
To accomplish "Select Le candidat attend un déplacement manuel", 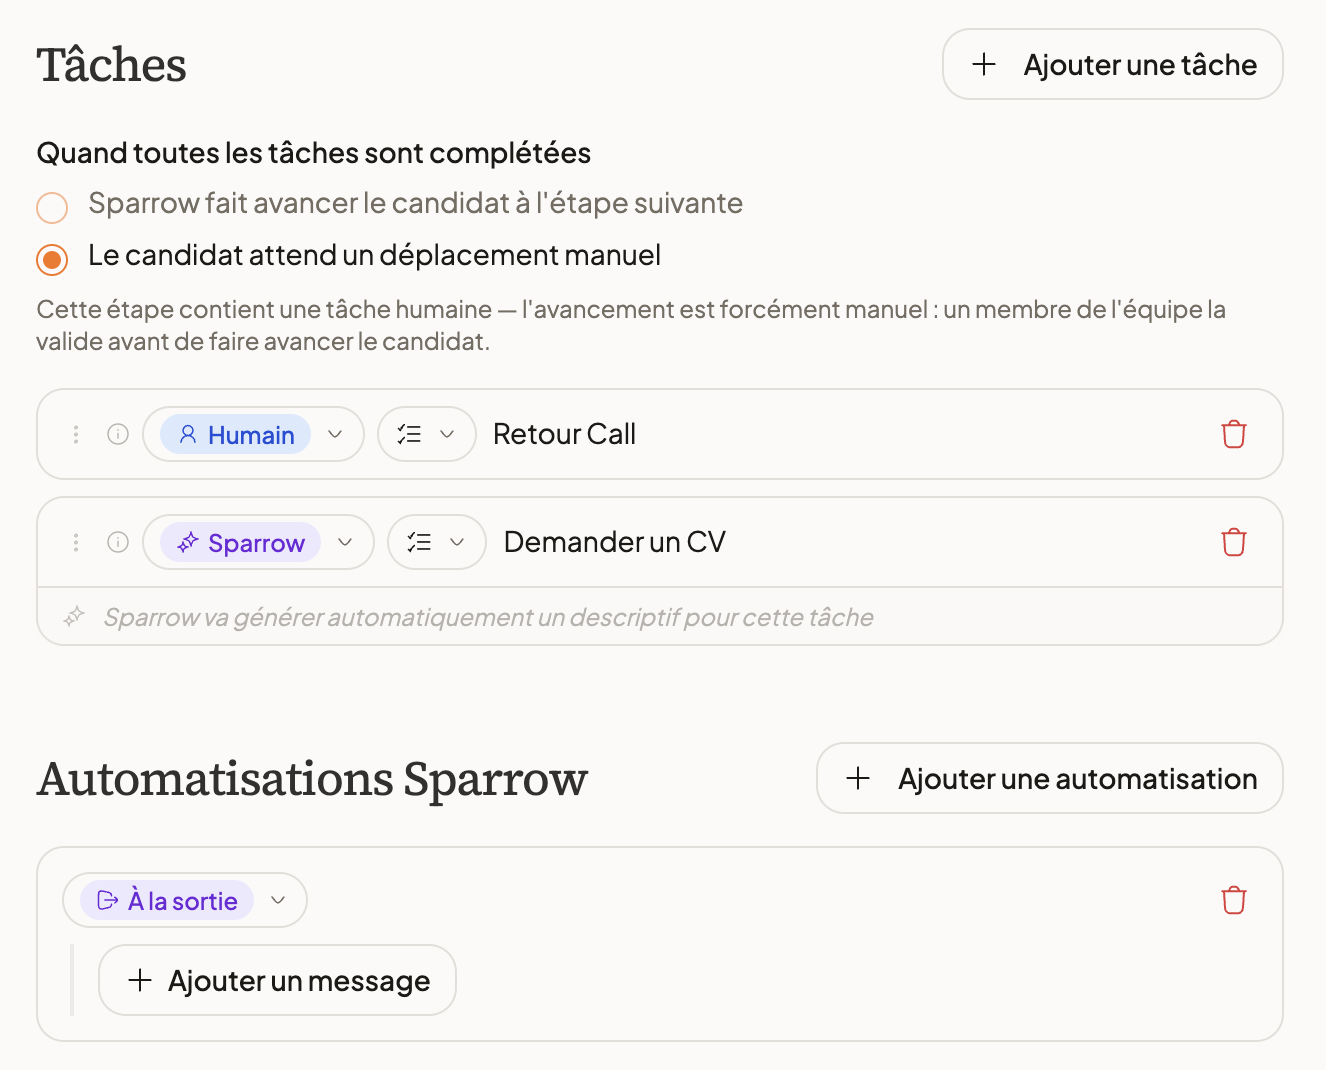I will tap(52, 260).
